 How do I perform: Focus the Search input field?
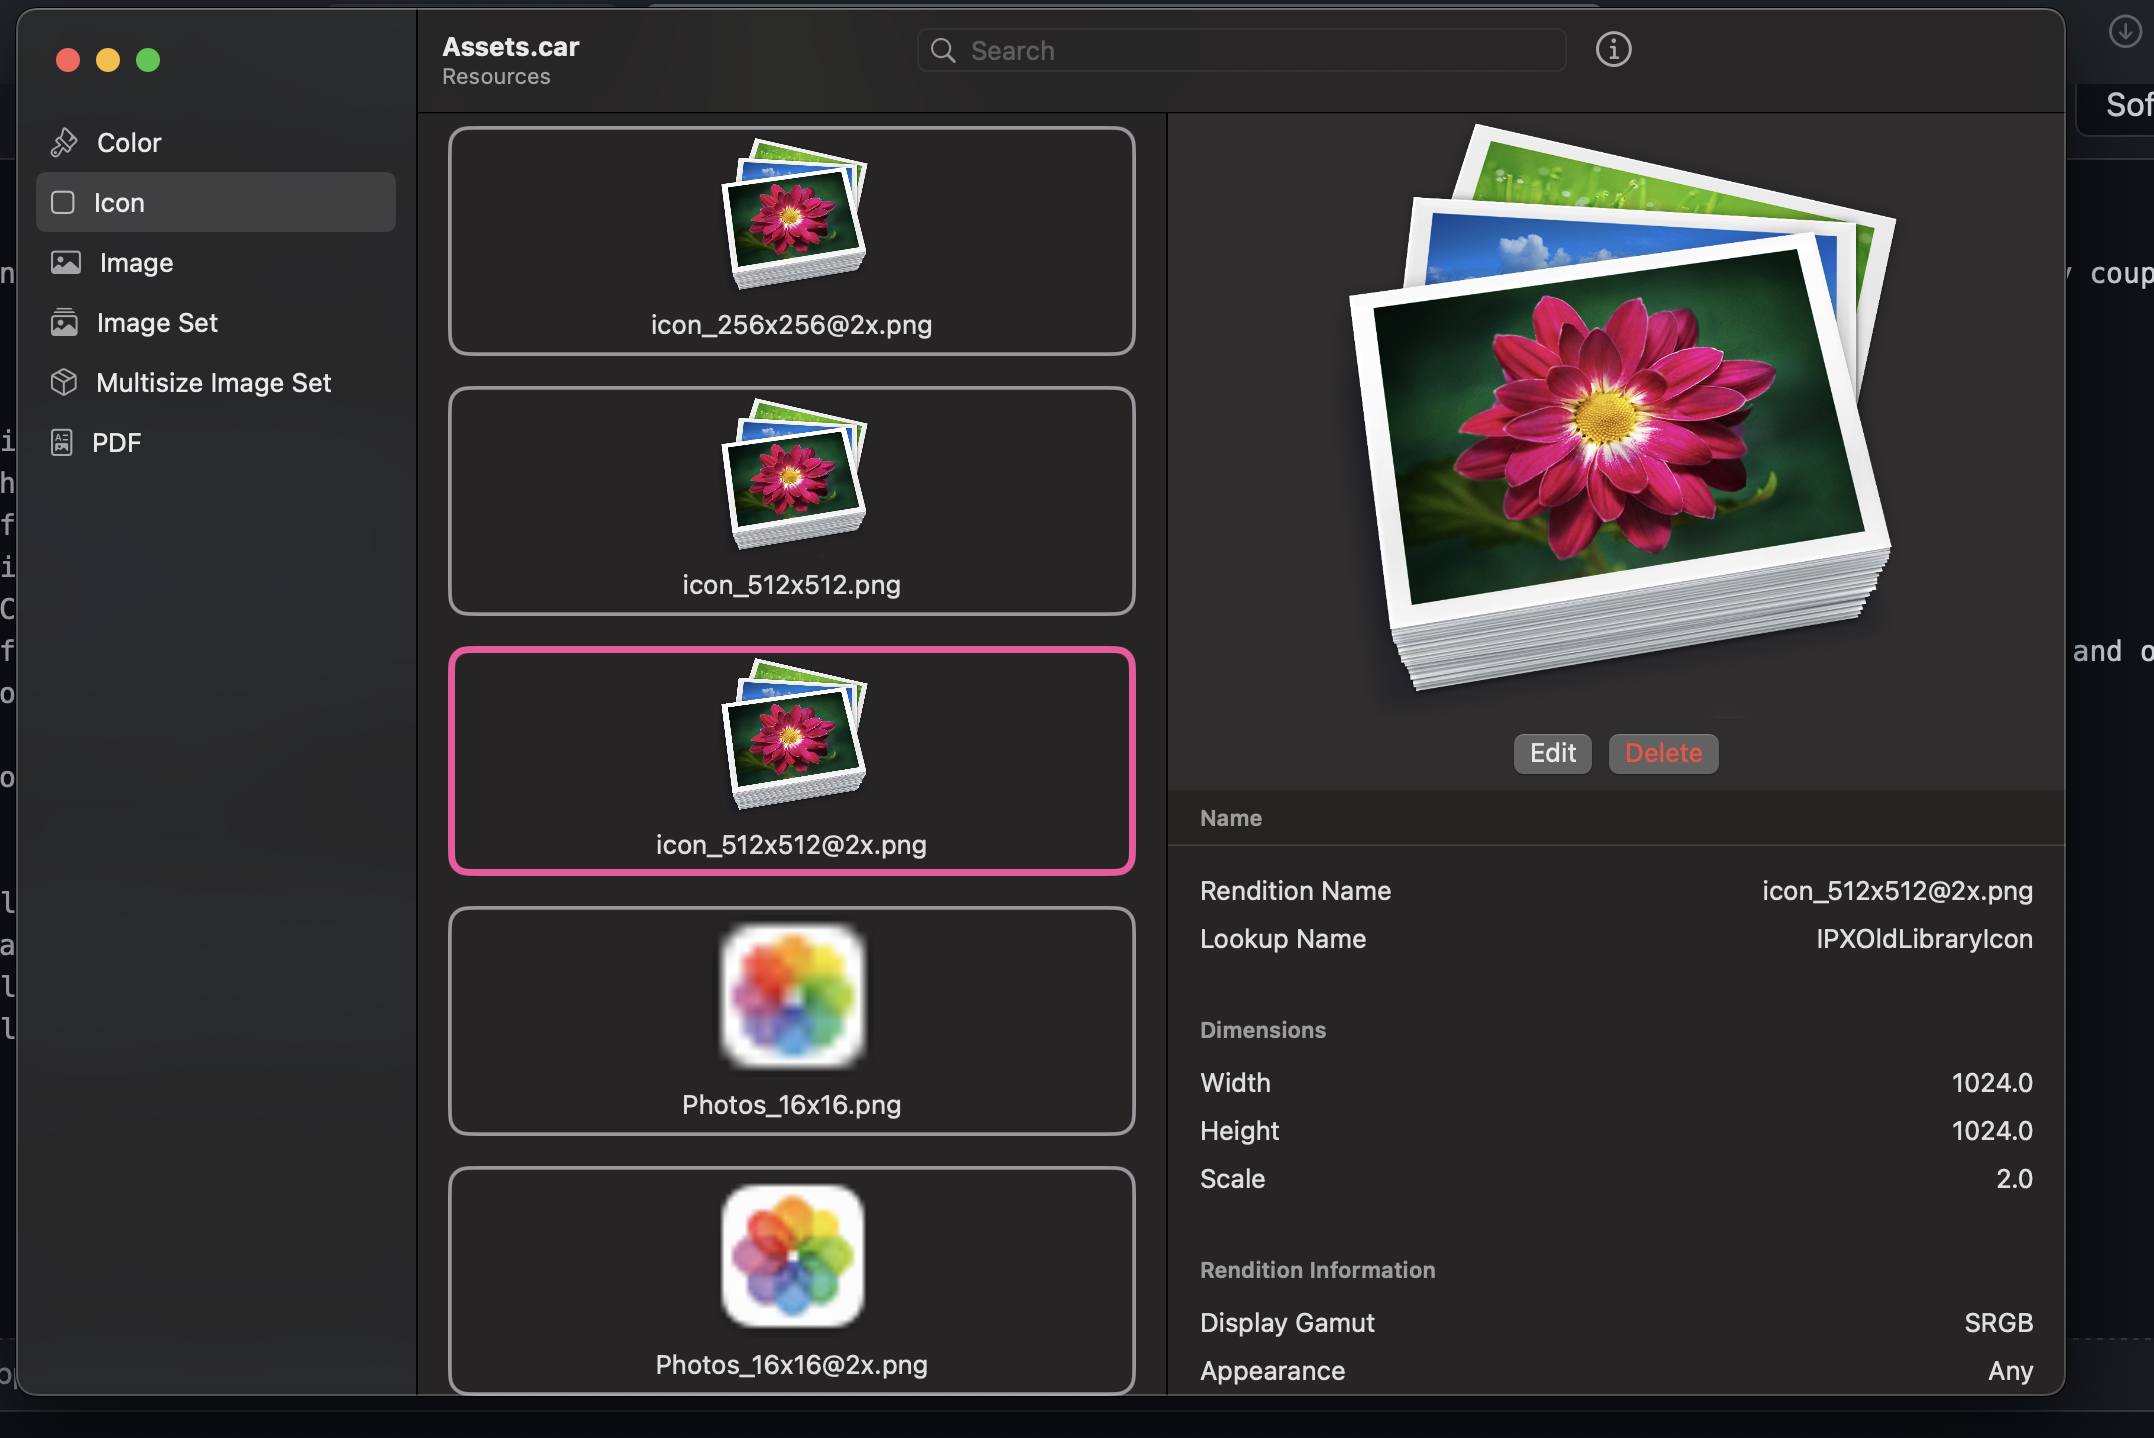tap(1241, 50)
